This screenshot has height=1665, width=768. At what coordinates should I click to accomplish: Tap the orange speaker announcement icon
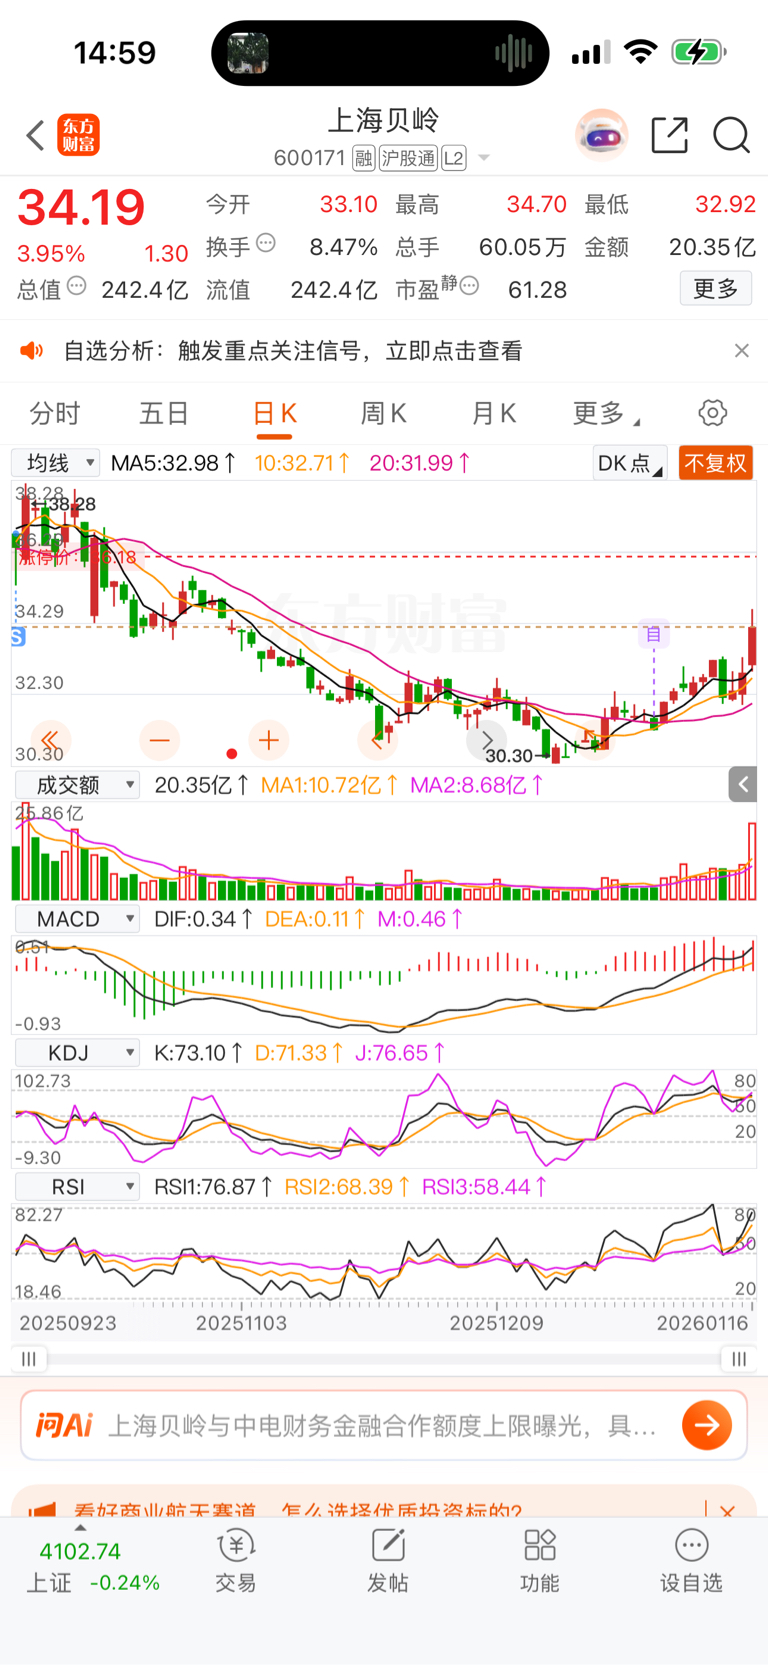[32, 350]
